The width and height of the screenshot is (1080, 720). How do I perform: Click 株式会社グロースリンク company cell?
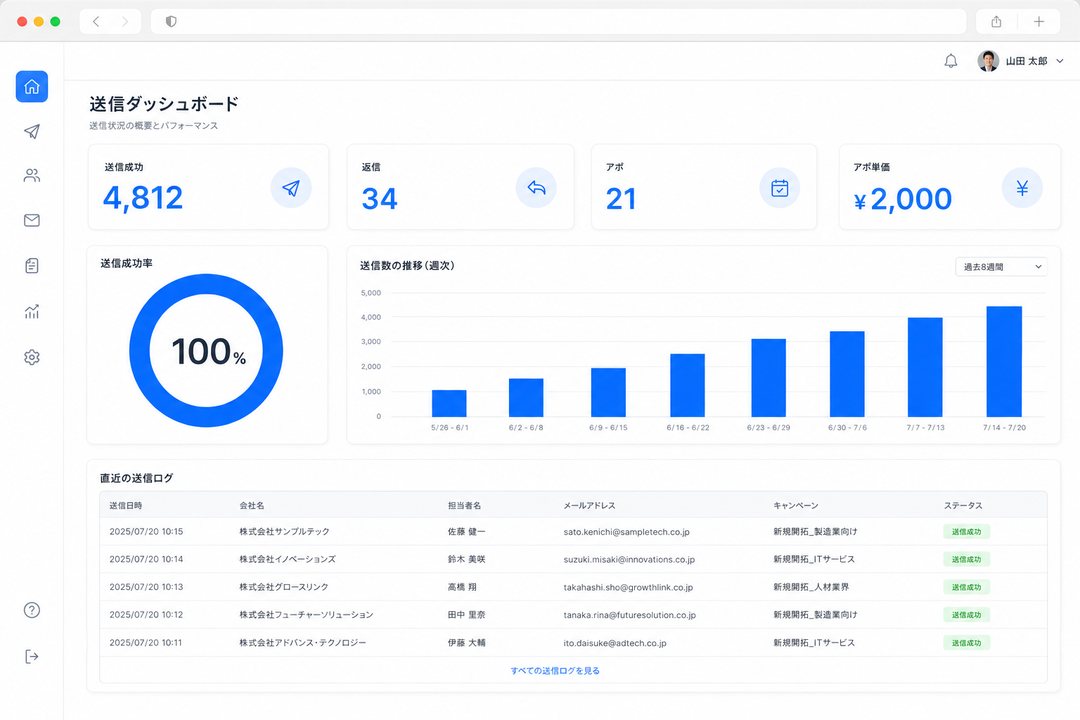coord(284,587)
